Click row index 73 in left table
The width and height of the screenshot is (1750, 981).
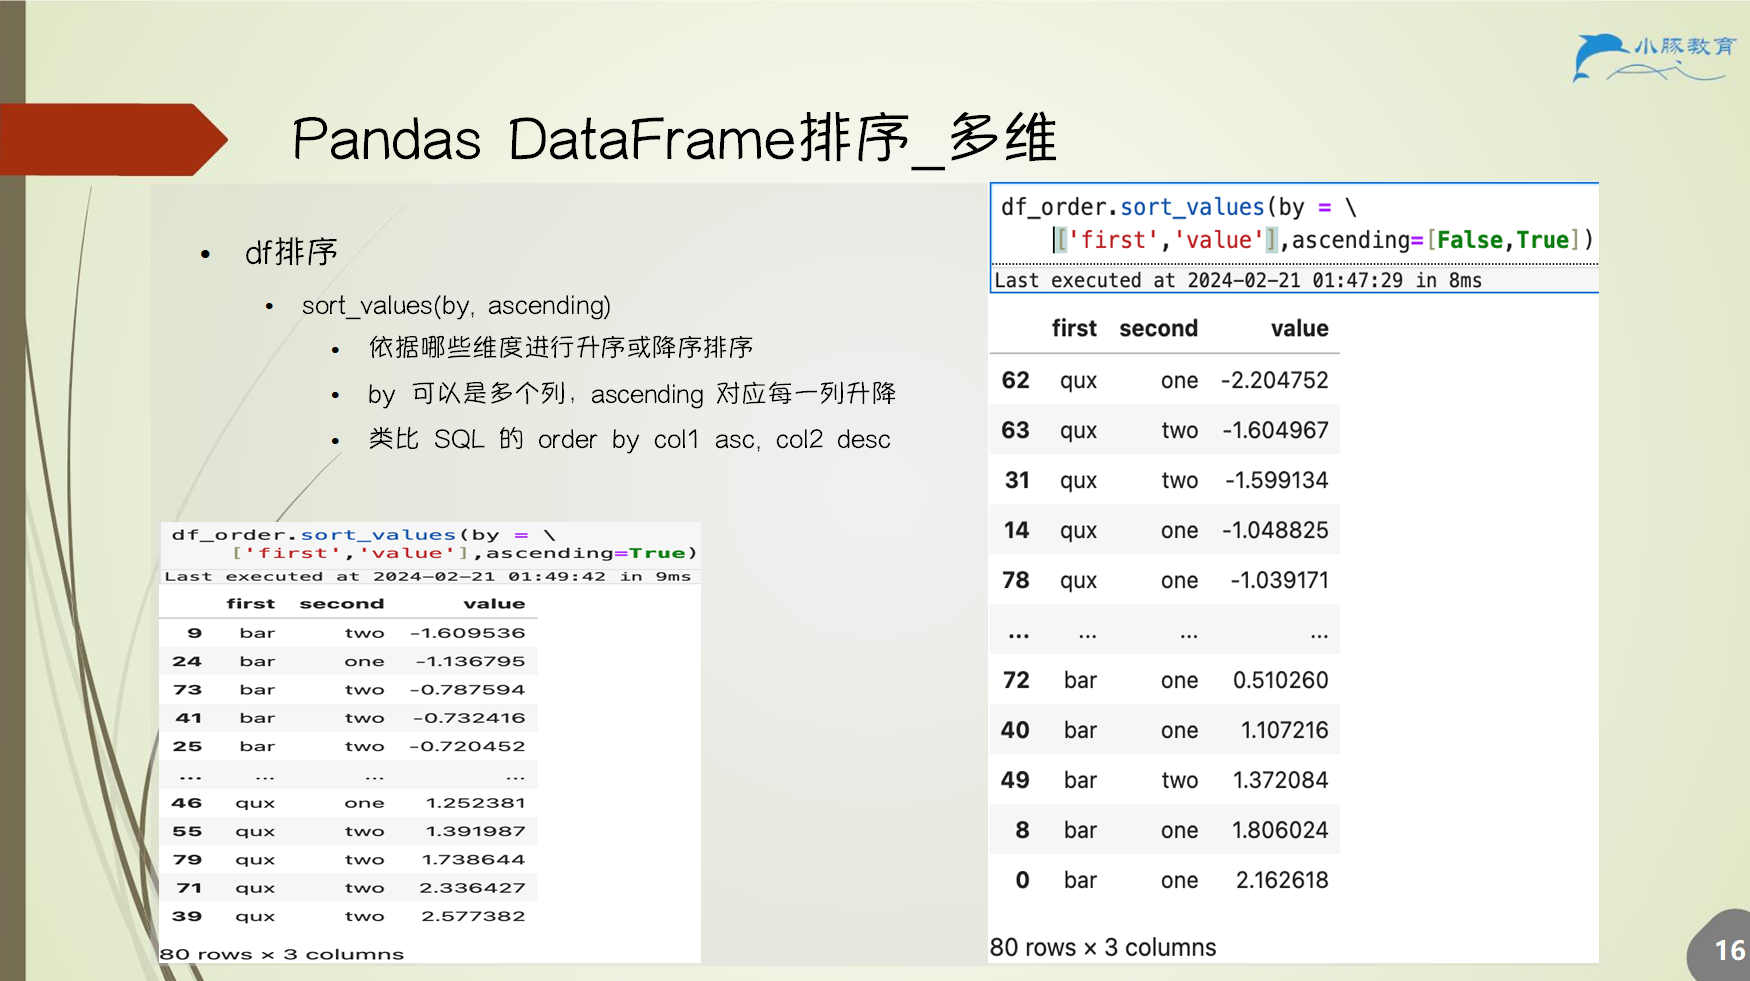[x=187, y=690]
